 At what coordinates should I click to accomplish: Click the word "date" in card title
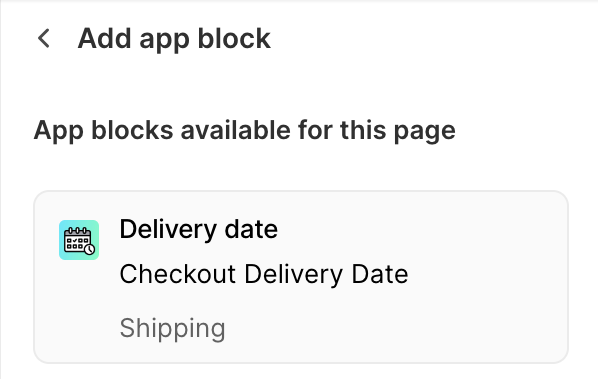[x=251, y=229]
